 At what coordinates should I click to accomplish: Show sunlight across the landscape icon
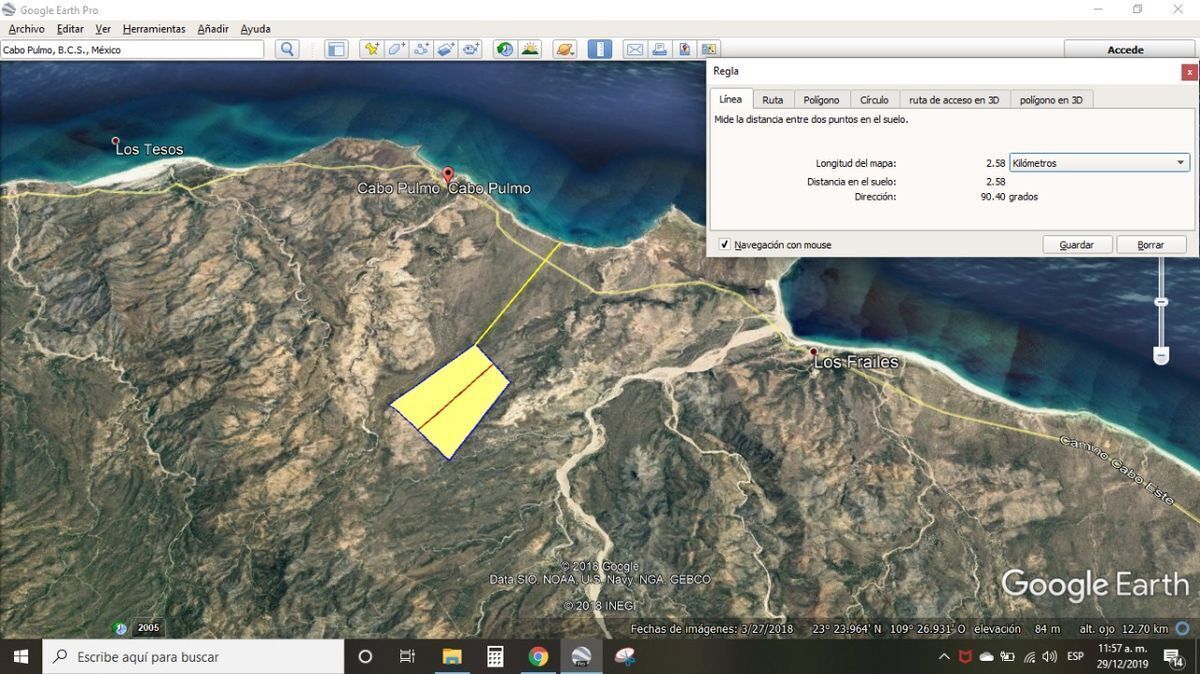(x=530, y=49)
